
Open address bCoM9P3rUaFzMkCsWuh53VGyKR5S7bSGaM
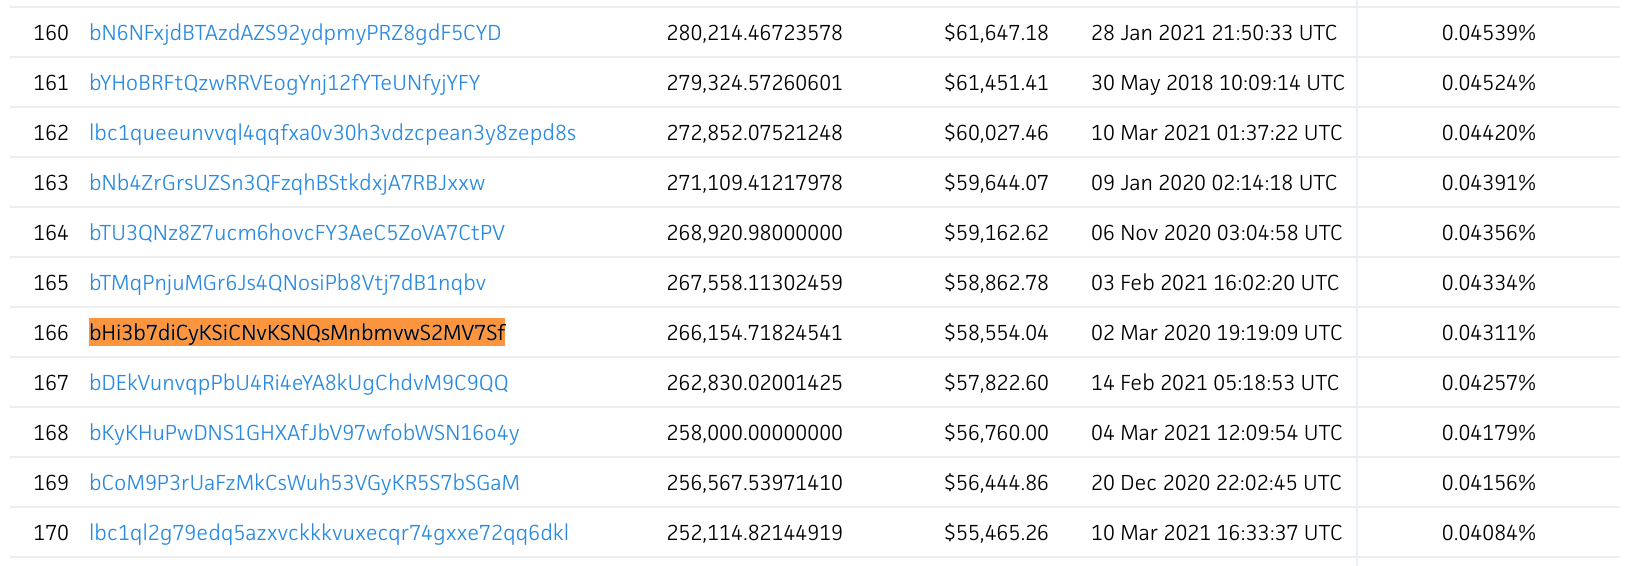coord(304,483)
